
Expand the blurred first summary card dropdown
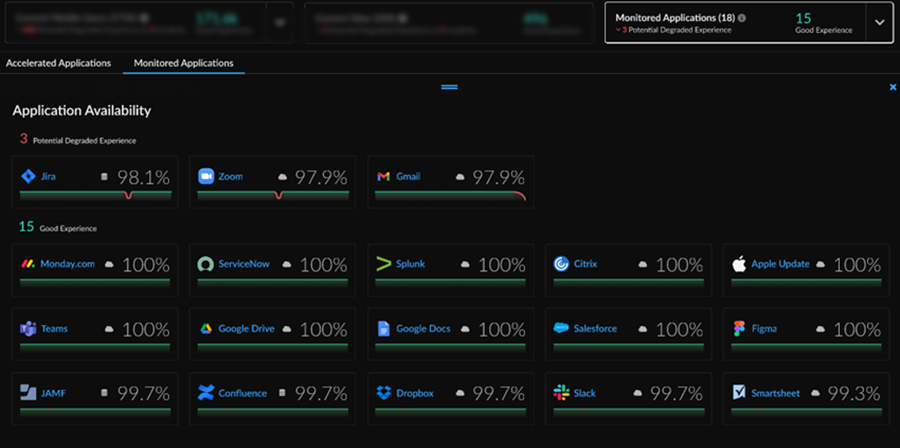[x=280, y=22]
